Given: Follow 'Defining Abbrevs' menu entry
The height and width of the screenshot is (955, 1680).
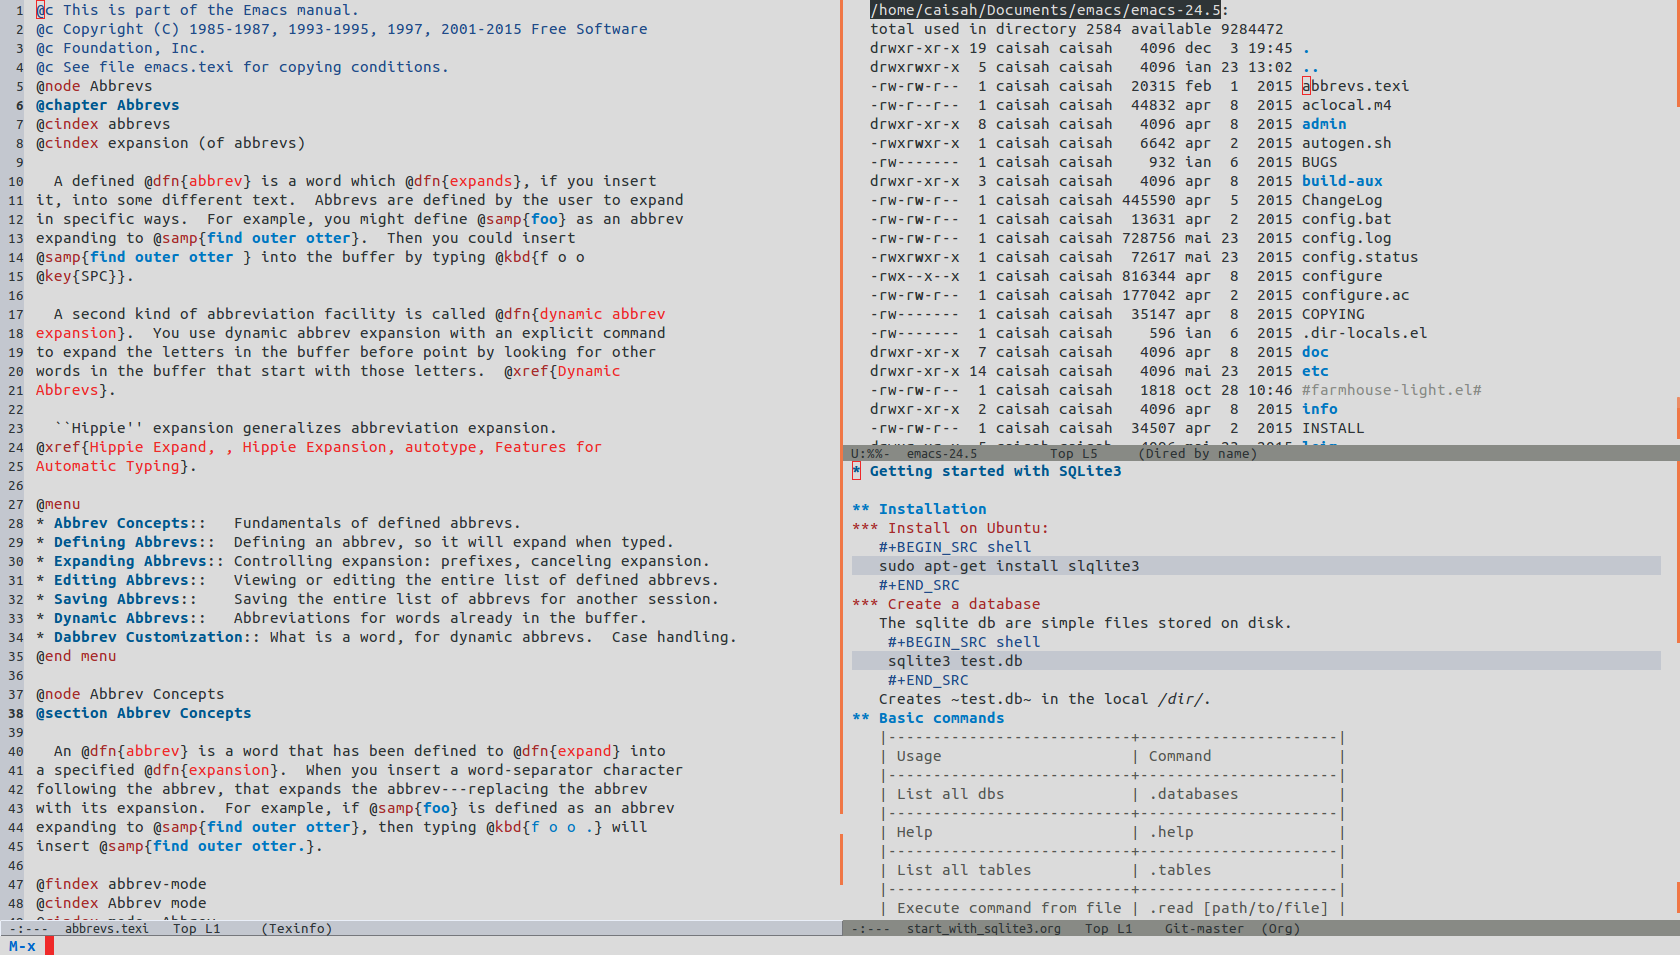Looking at the screenshot, I should [125, 542].
